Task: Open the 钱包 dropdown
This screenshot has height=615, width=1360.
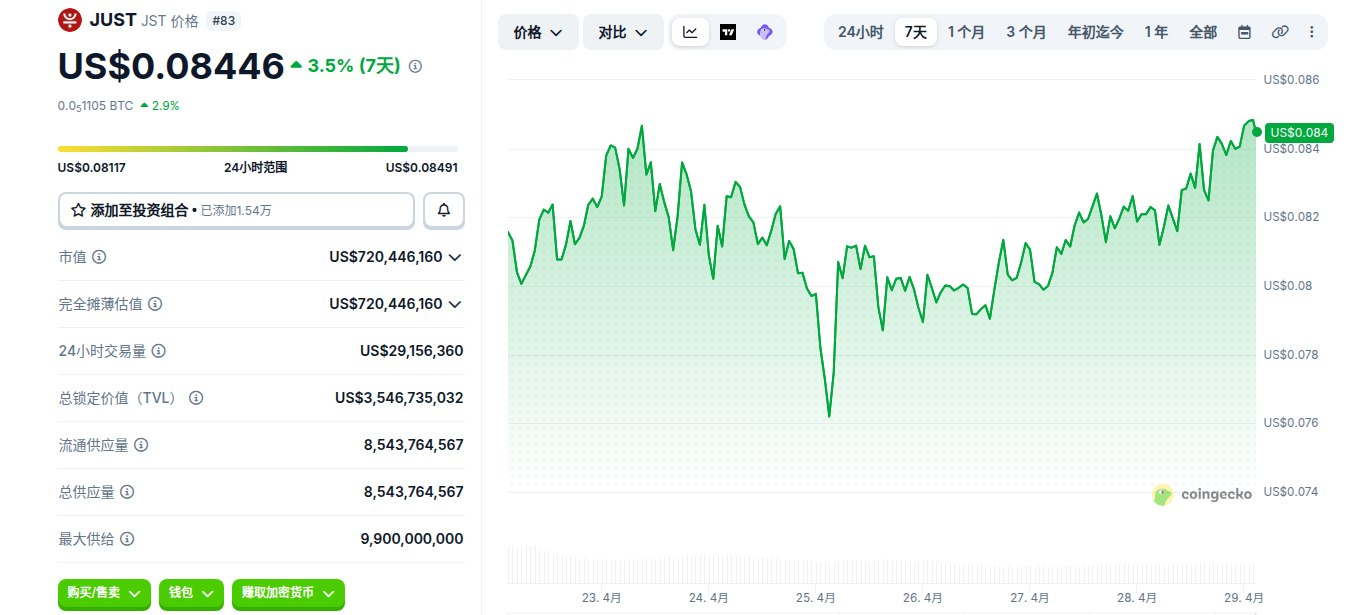Action: click(x=191, y=593)
